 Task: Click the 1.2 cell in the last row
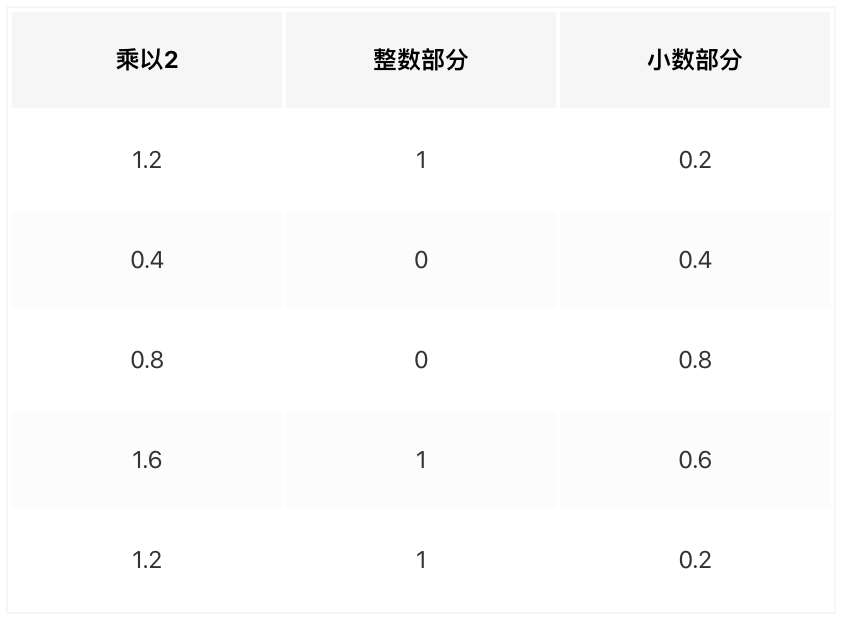pos(147,560)
